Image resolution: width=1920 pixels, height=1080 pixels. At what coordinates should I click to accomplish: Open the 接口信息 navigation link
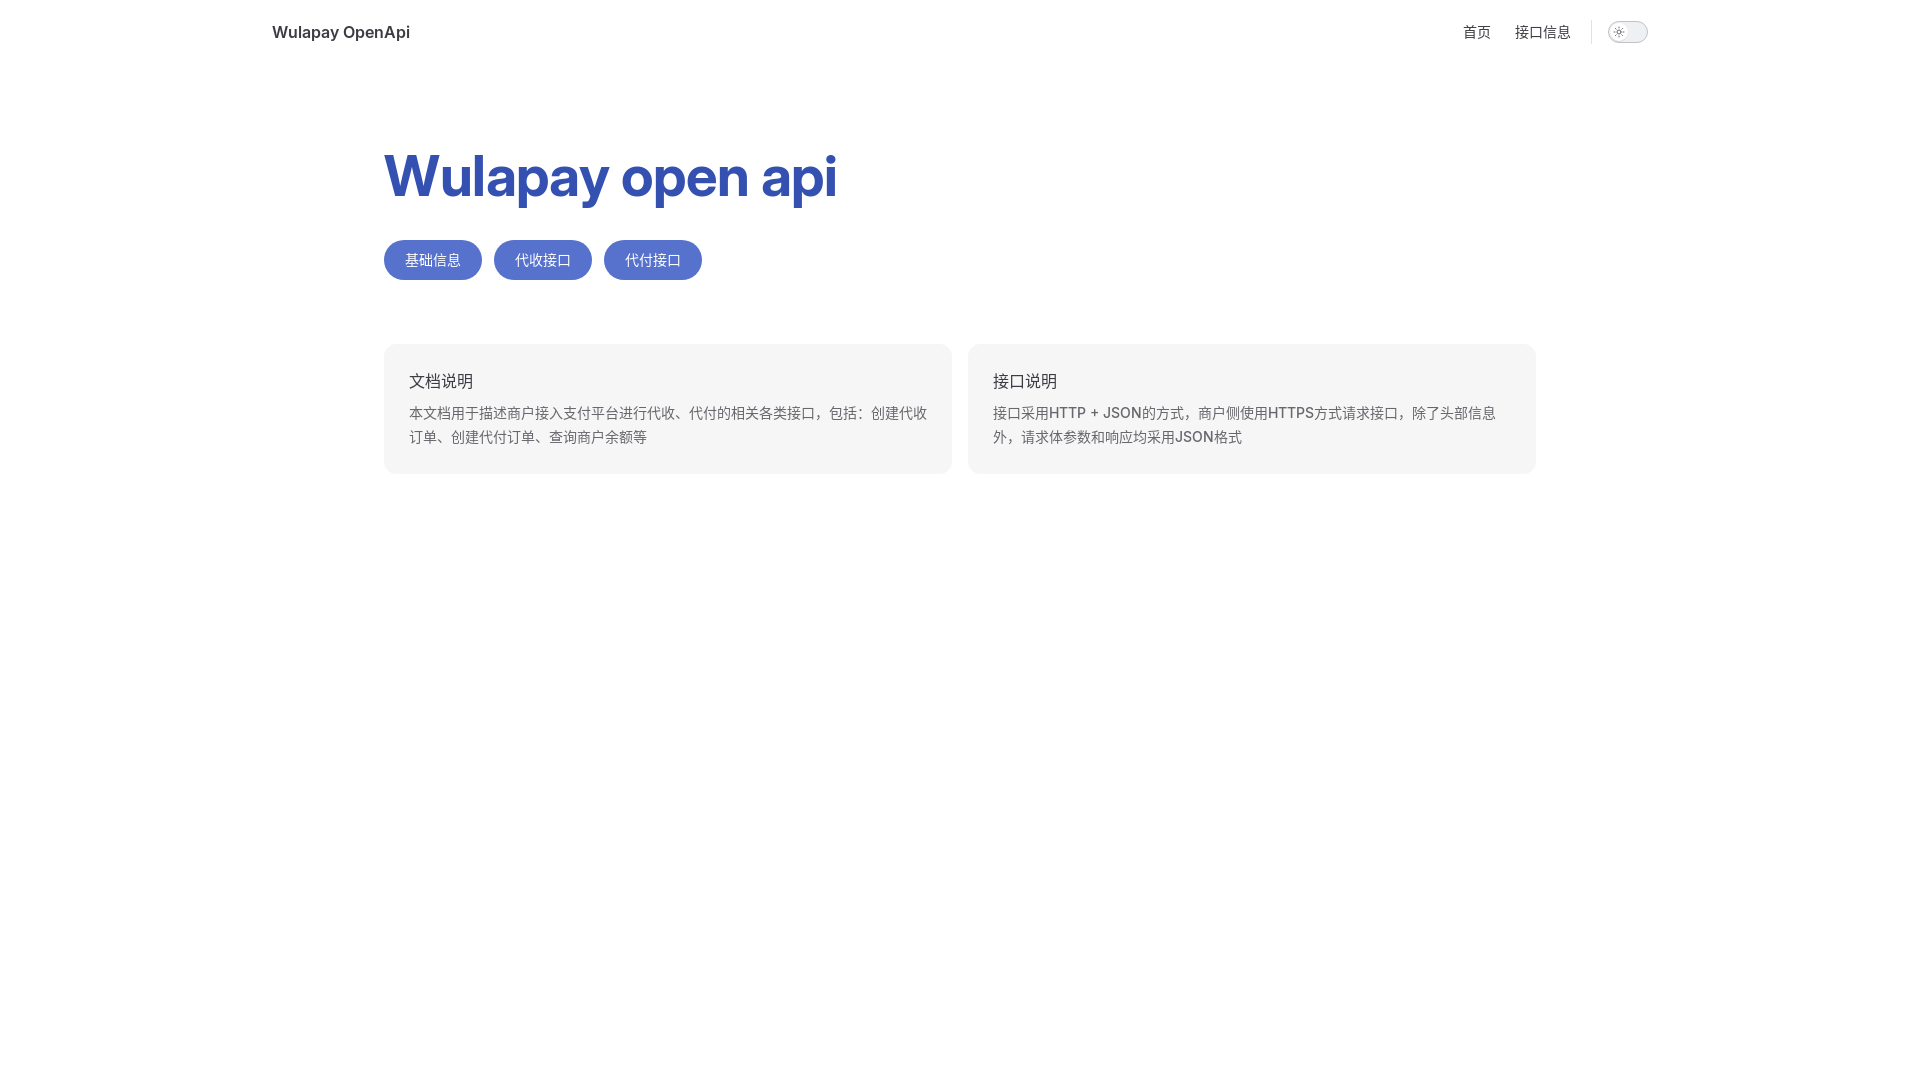pos(1542,32)
